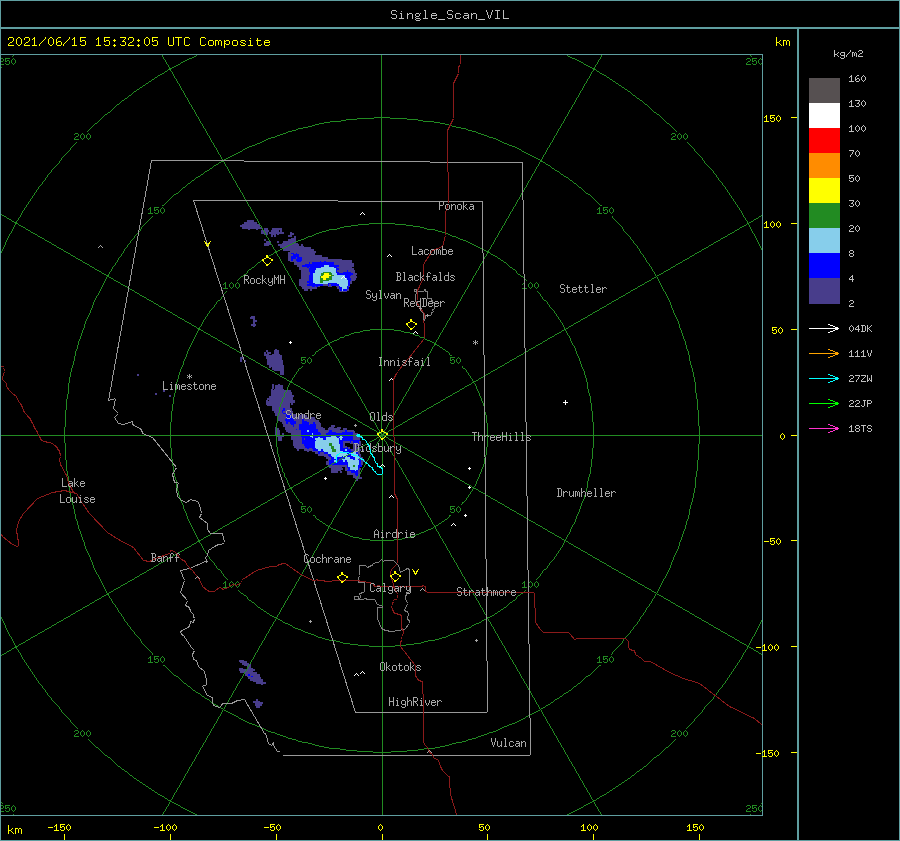Click the orange 50-70 legend swatch

pos(824,166)
